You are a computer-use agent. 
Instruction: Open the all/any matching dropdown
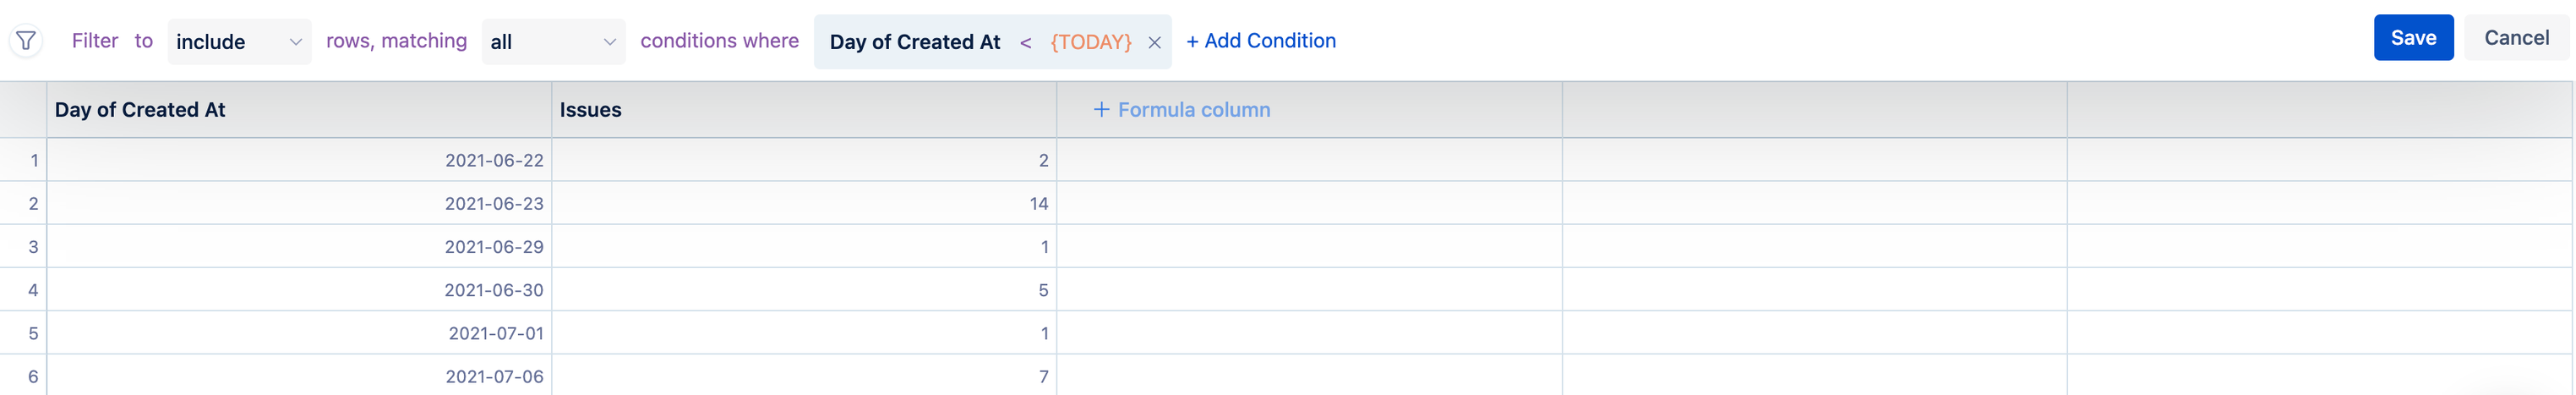(x=553, y=42)
